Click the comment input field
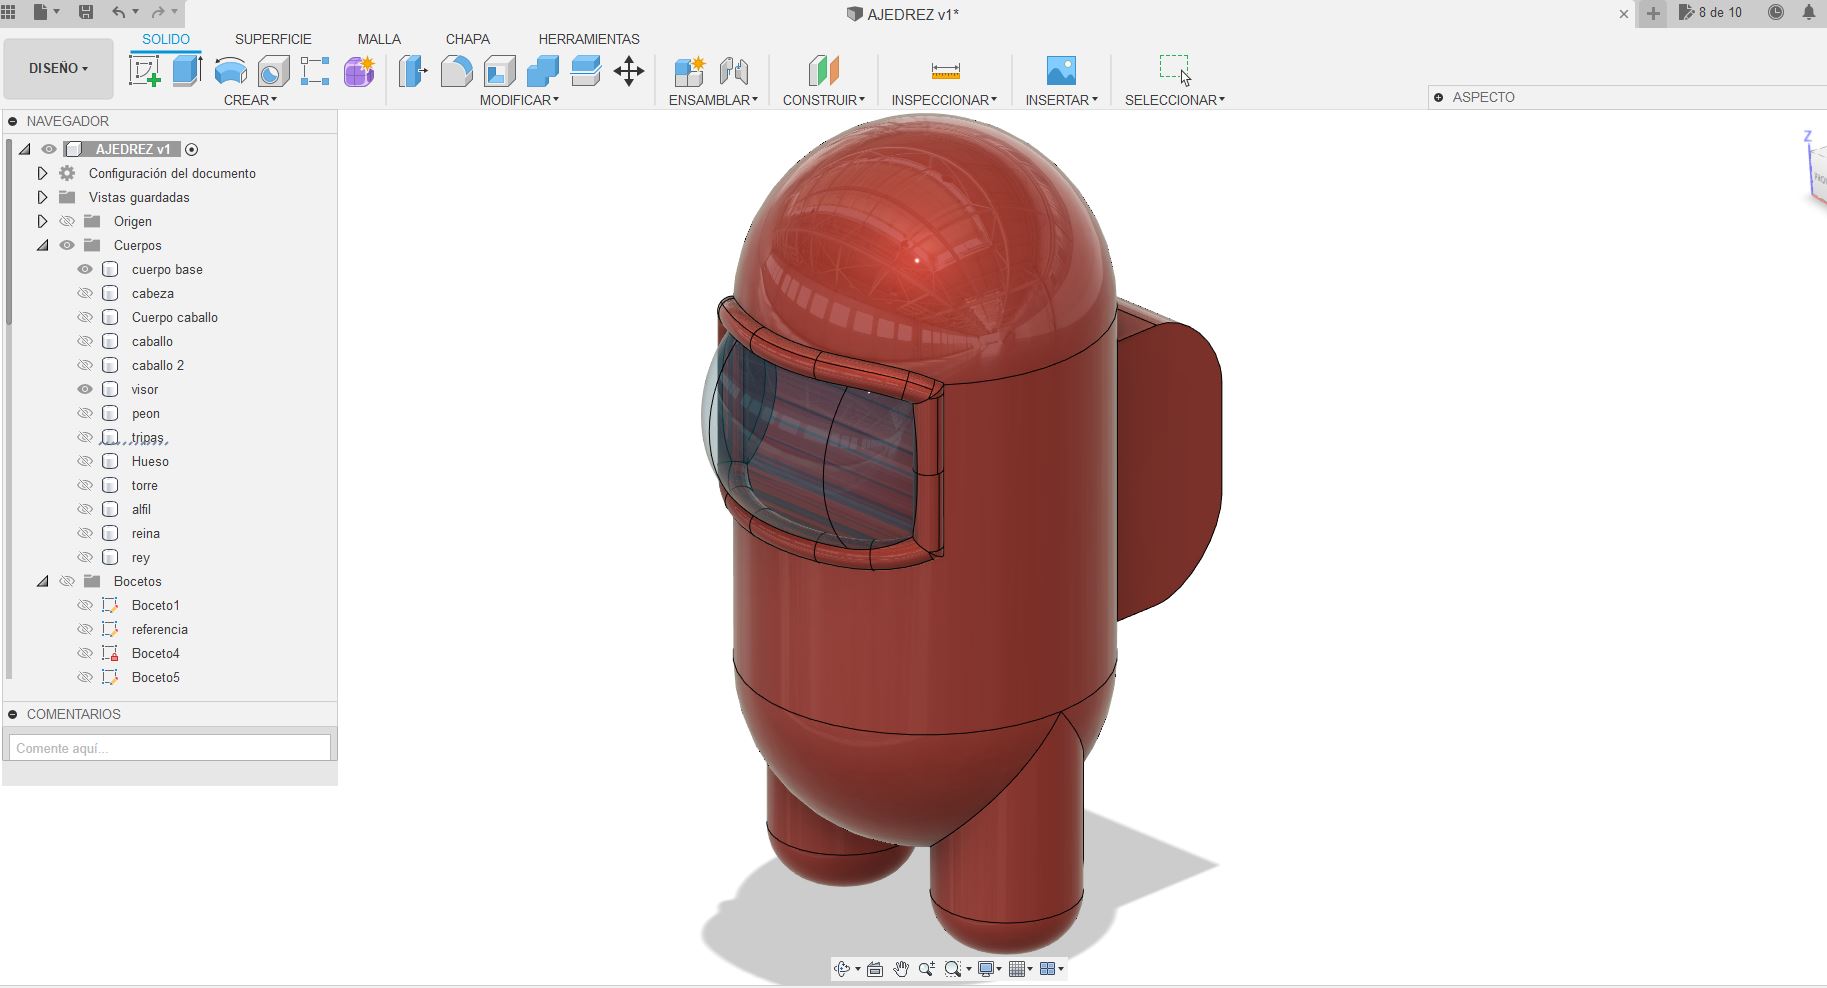1827x988 pixels. click(170, 748)
